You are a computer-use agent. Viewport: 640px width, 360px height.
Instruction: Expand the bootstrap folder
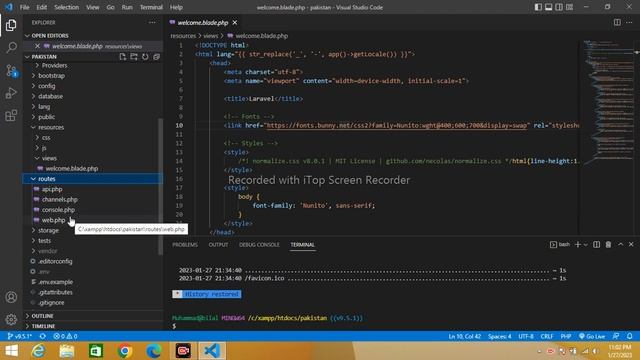coord(51,76)
